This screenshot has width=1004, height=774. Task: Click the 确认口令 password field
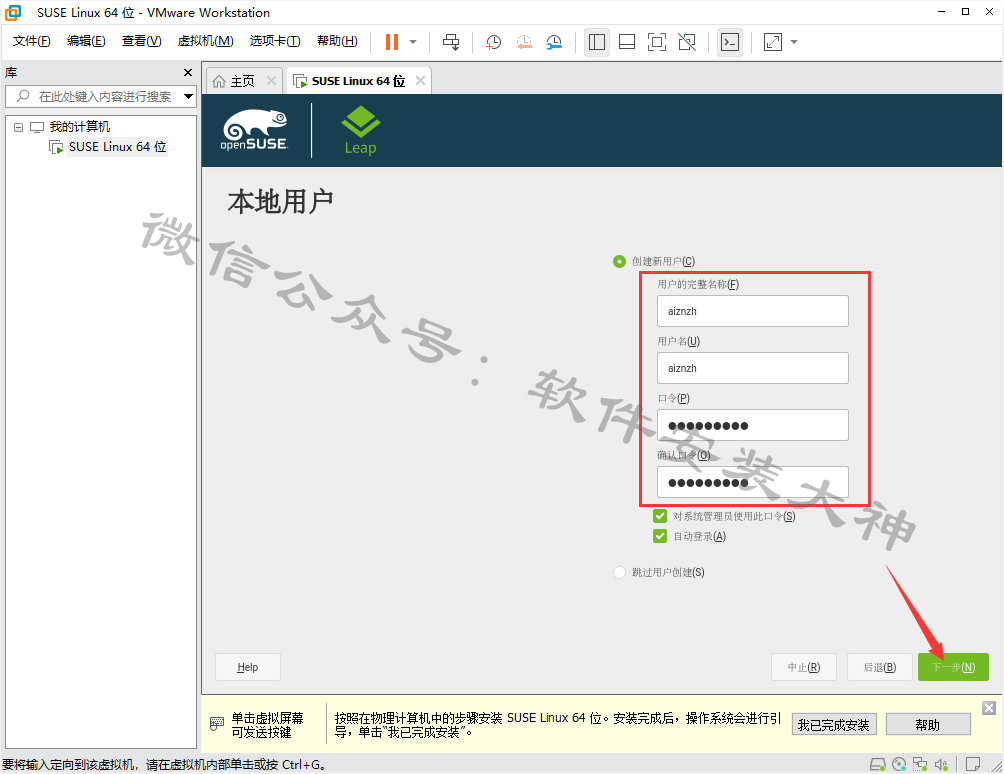tap(752, 482)
